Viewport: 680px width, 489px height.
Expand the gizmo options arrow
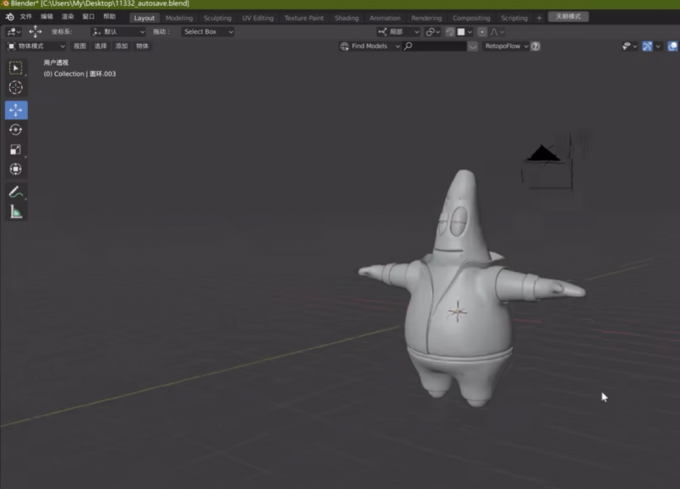pyautogui.click(x=658, y=46)
